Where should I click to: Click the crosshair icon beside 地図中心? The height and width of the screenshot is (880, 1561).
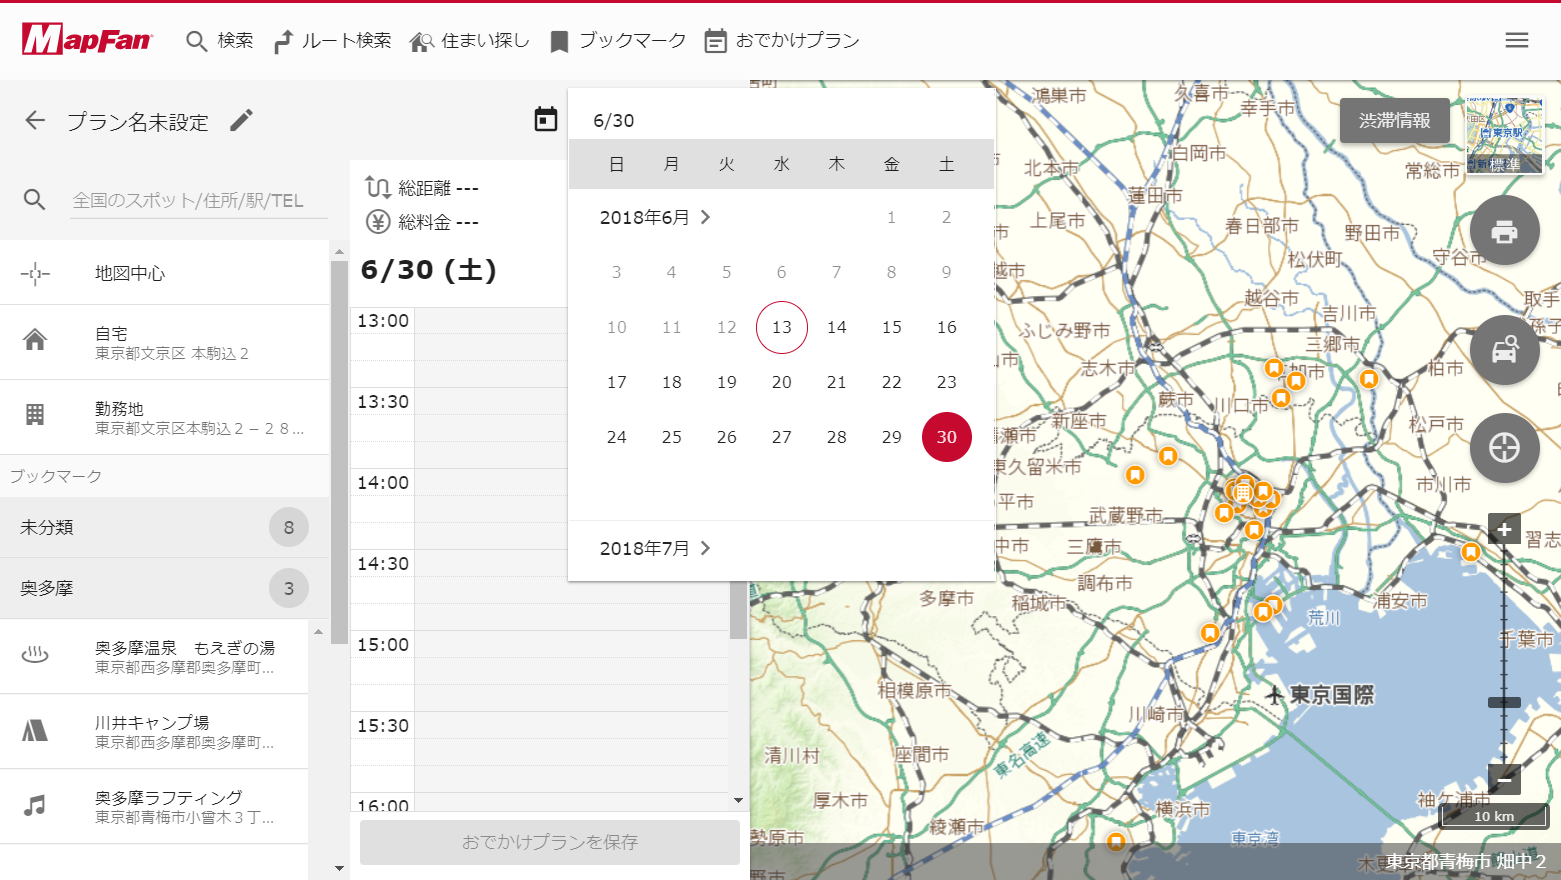pos(35,273)
